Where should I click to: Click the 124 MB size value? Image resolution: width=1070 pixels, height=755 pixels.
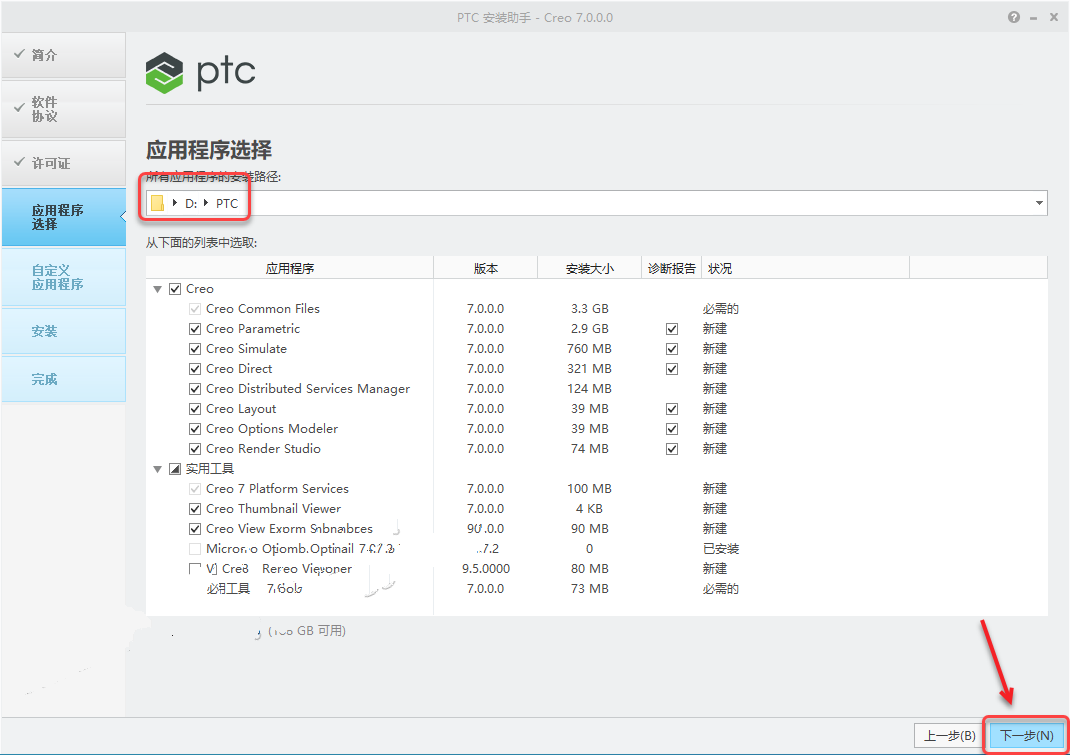(590, 388)
